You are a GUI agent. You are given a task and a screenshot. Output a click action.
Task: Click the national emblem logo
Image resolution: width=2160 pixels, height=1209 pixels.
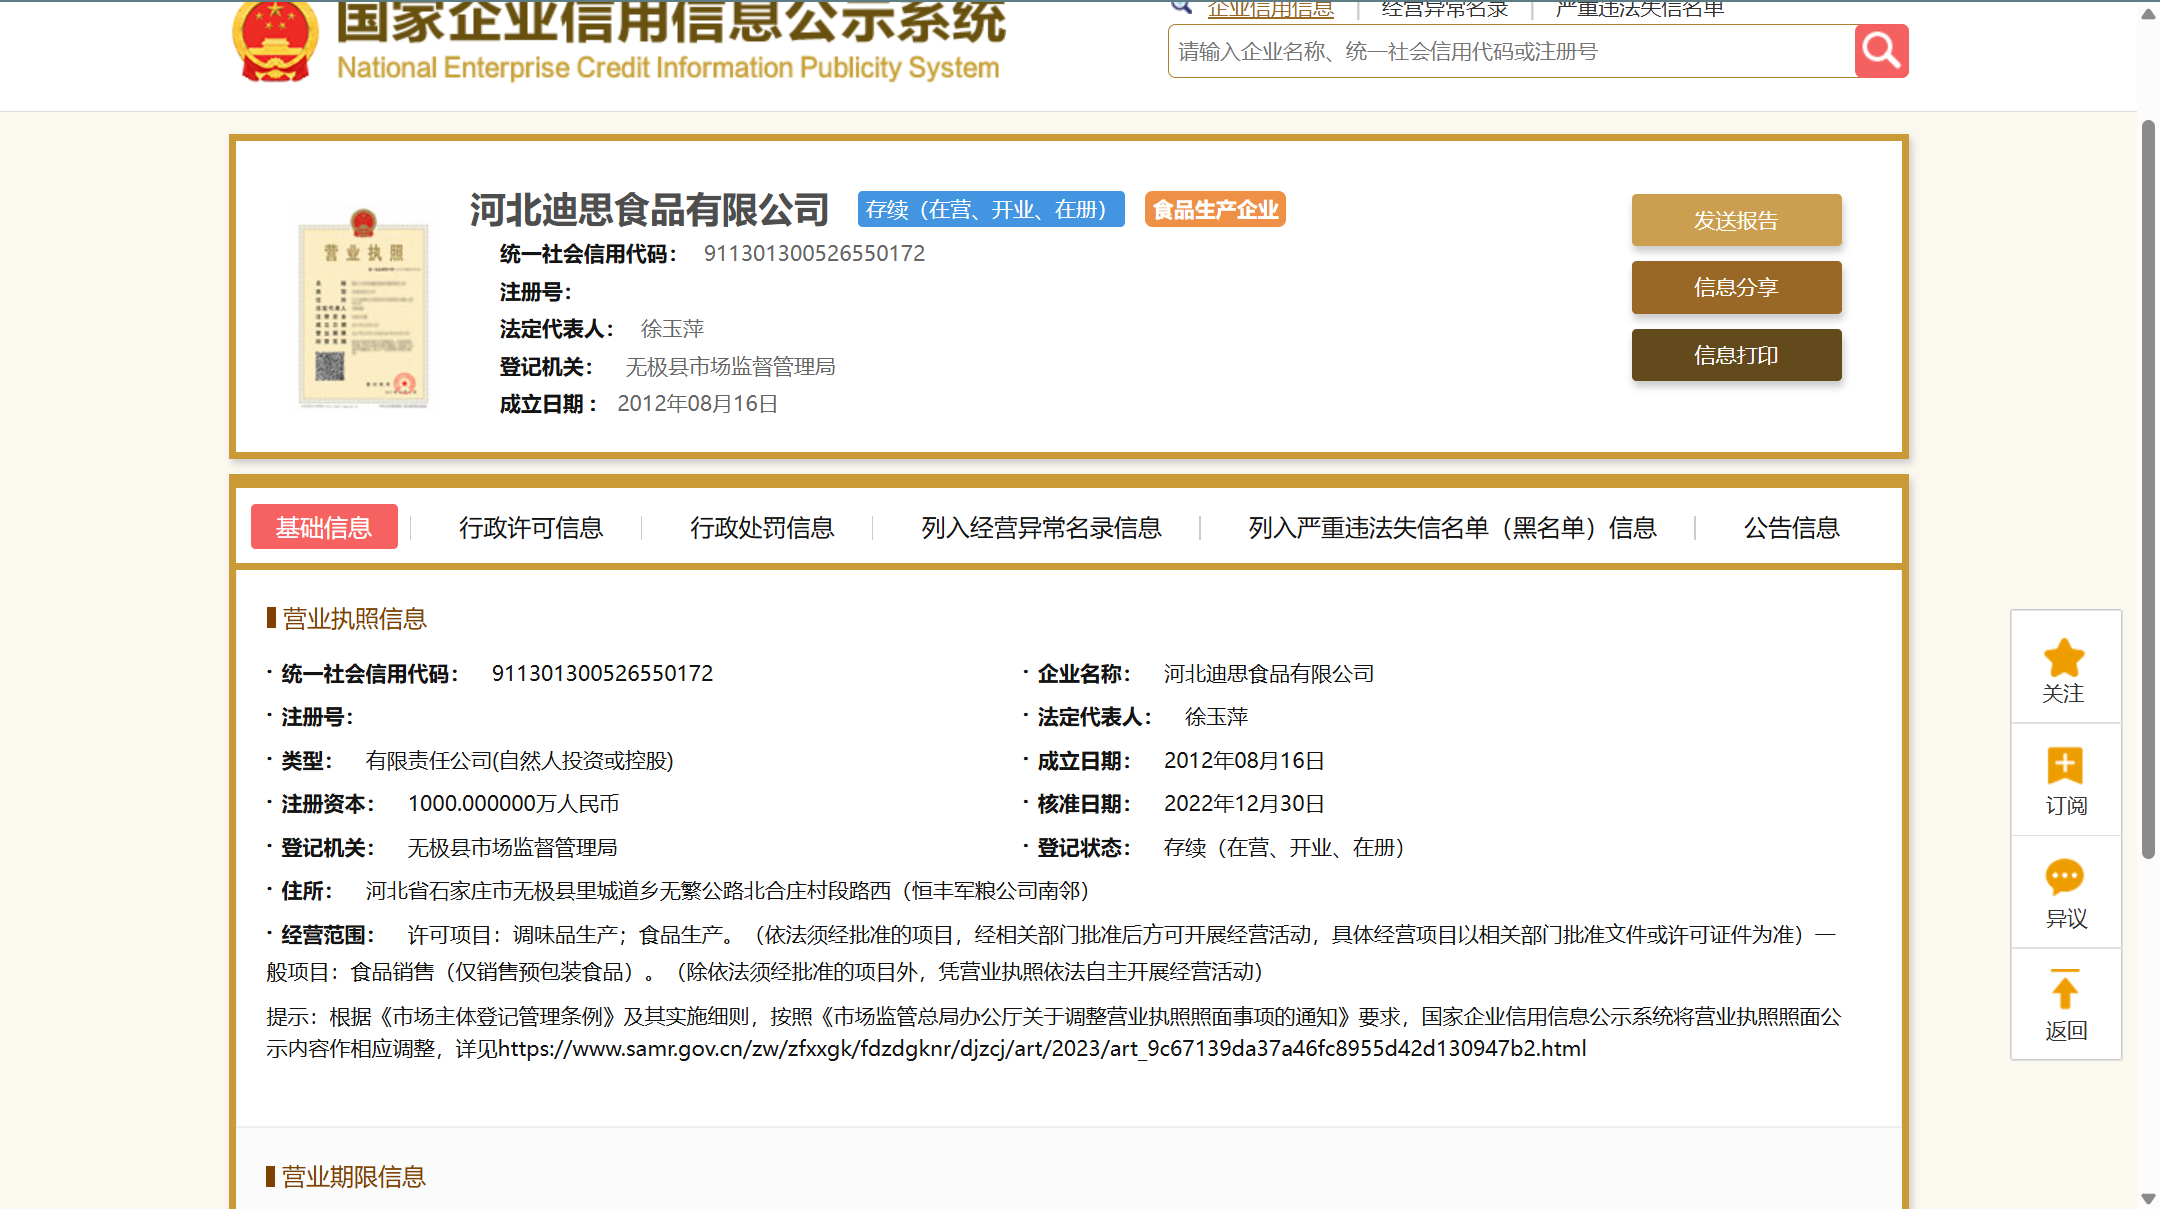(x=275, y=40)
